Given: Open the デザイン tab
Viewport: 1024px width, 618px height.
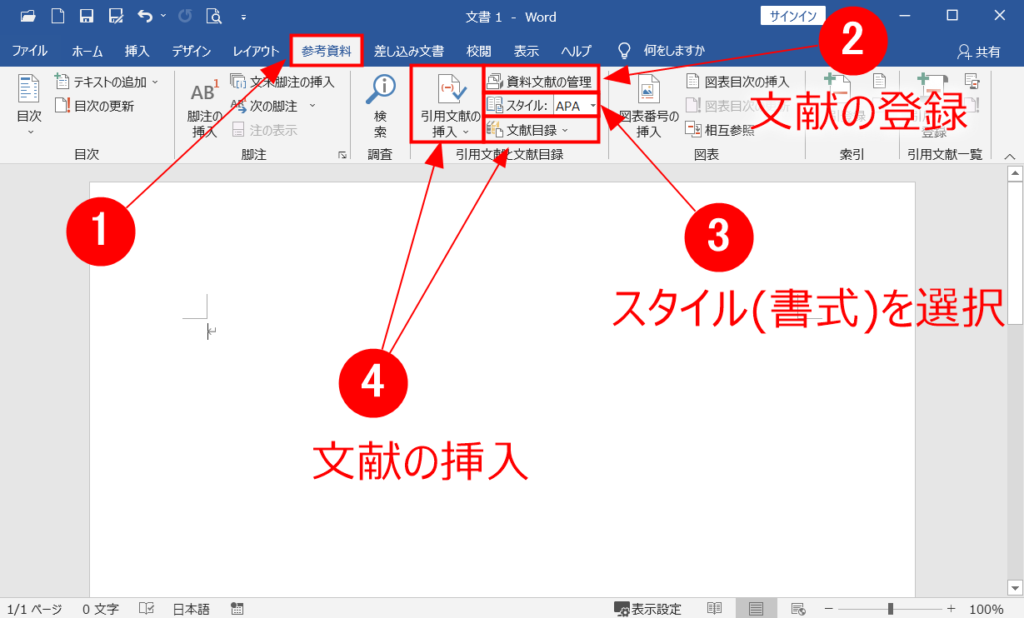Looking at the screenshot, I should tap(191, 51).
